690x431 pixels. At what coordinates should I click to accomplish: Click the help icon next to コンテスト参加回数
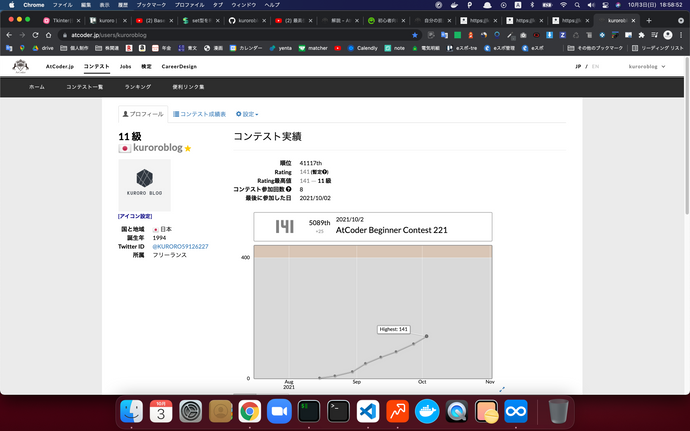(x=289, y=189)
